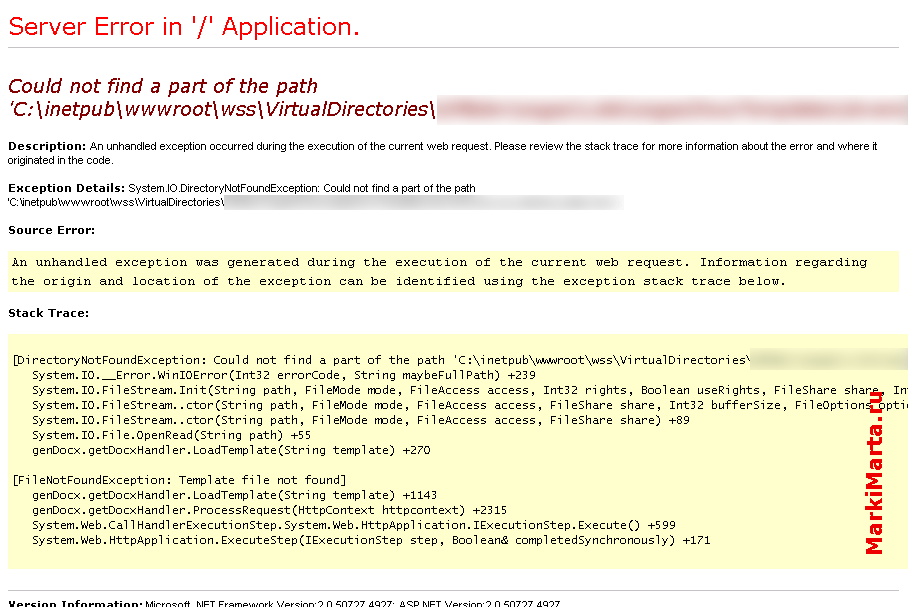Click the 'Version Information:' footer text

pyautogui.click(x=75, y=603)
